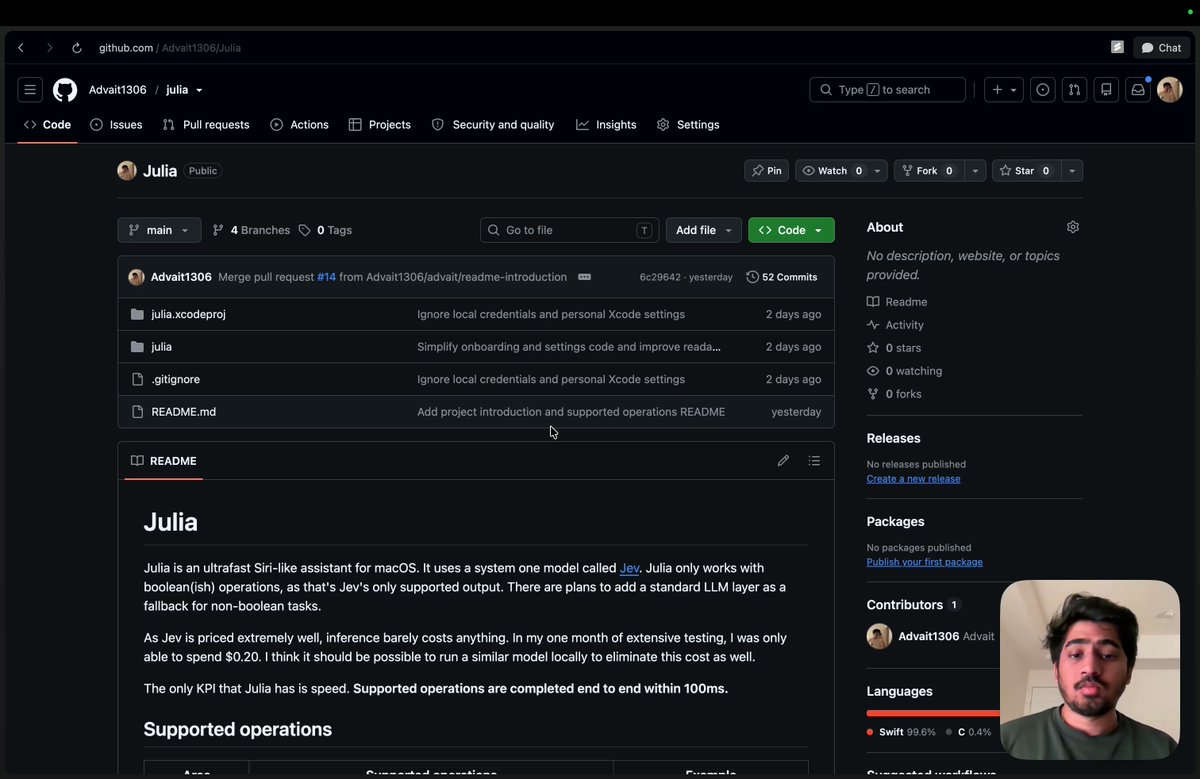Expand the commit message ellipsis

(x=584, y=277)
